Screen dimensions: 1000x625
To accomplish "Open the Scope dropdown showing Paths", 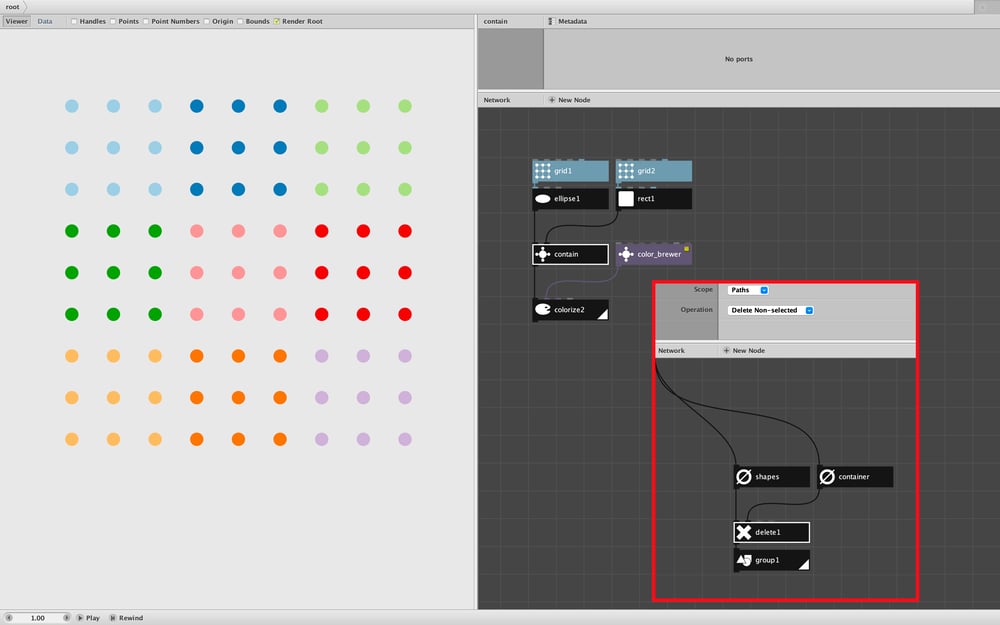I will [748, 290].
